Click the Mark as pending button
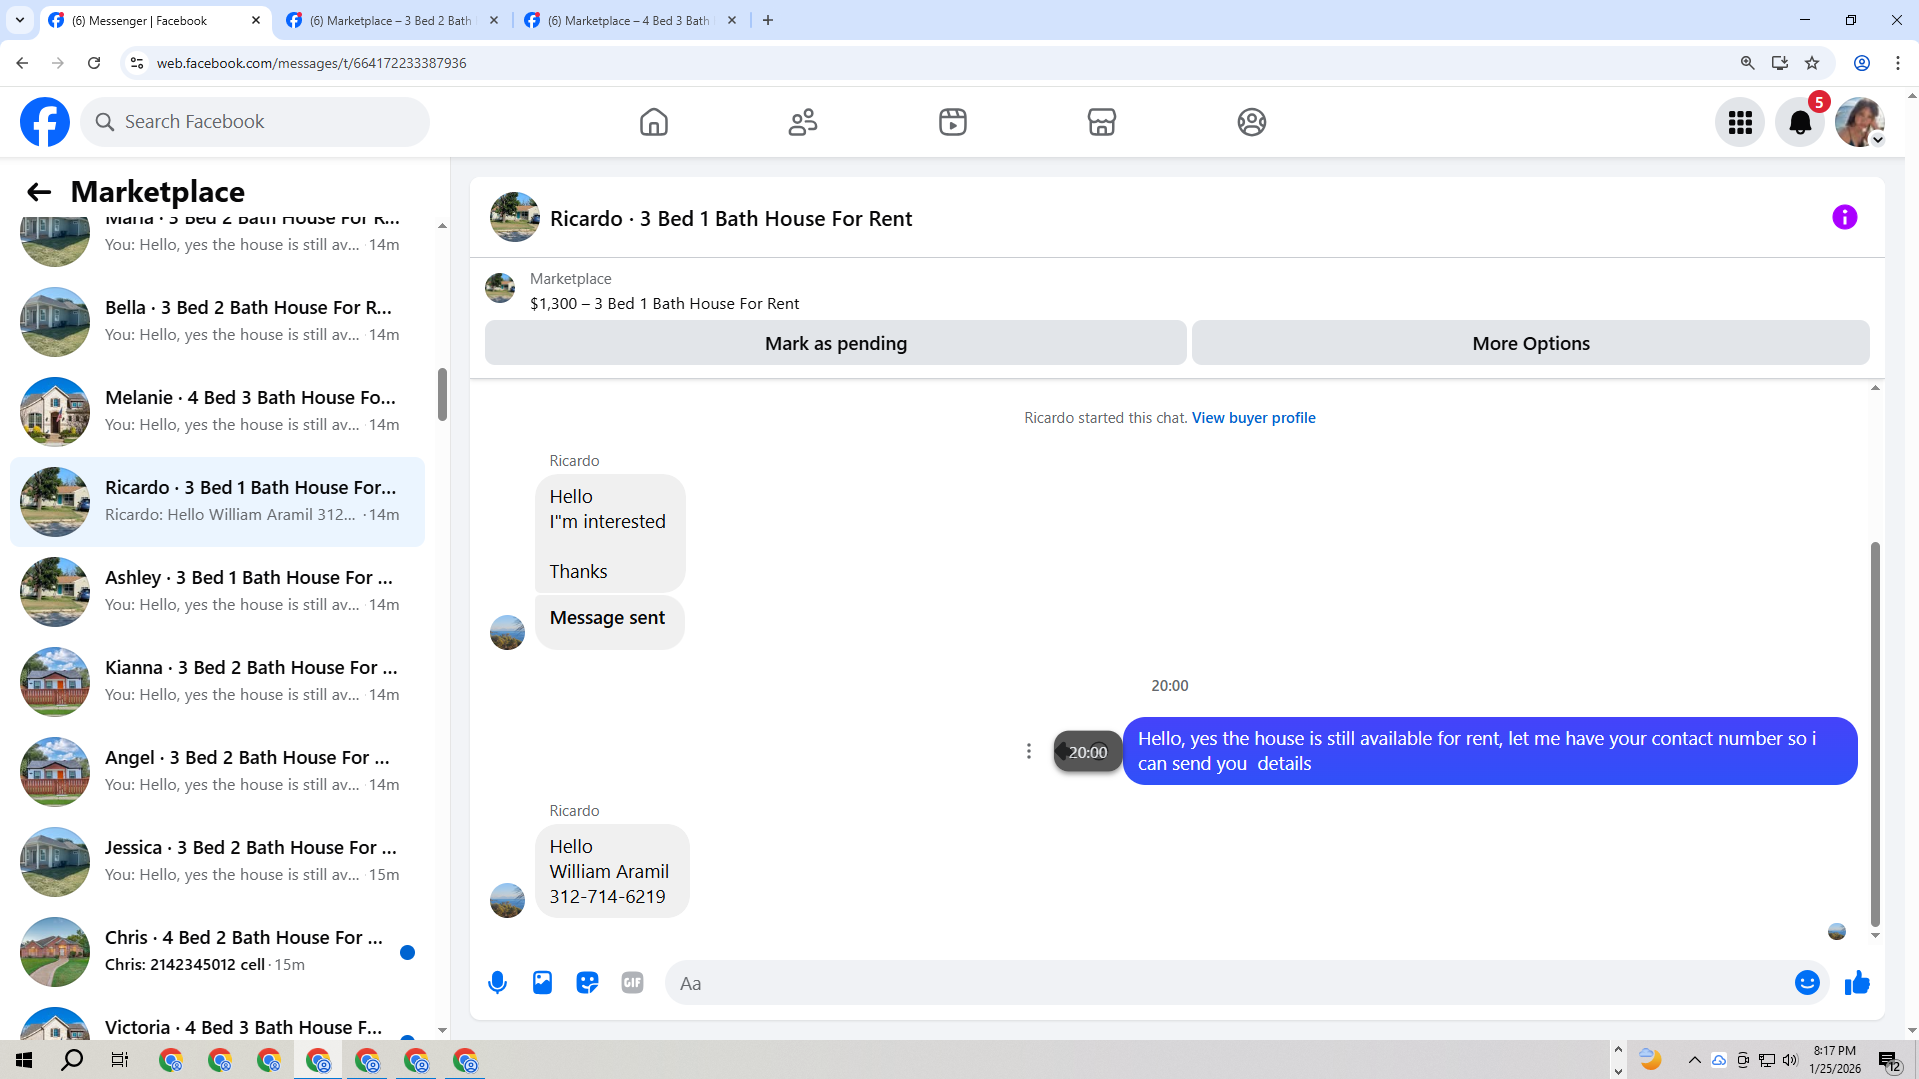This screenshot has width=1919, height=1079. 836,343
